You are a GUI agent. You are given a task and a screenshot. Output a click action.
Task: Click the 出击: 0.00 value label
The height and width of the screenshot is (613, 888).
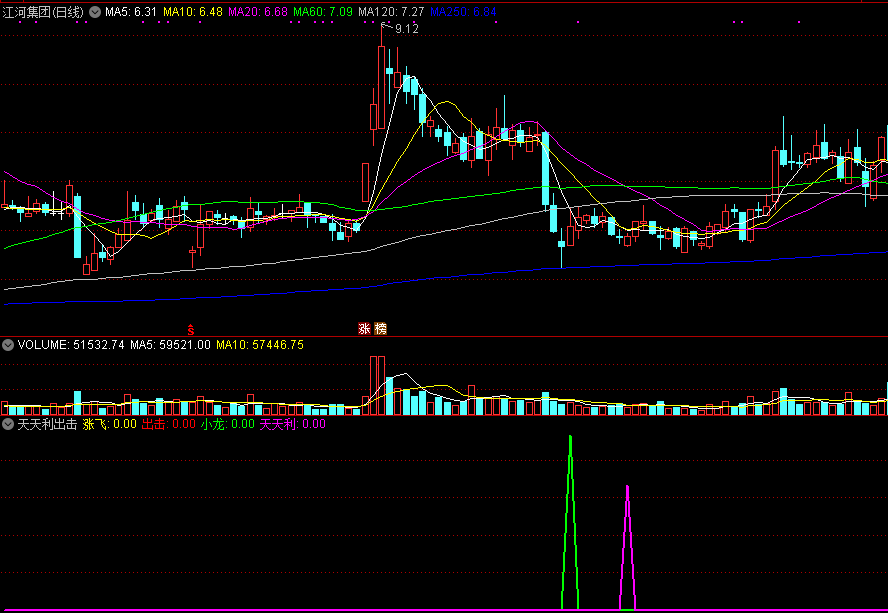coord(168,424)
